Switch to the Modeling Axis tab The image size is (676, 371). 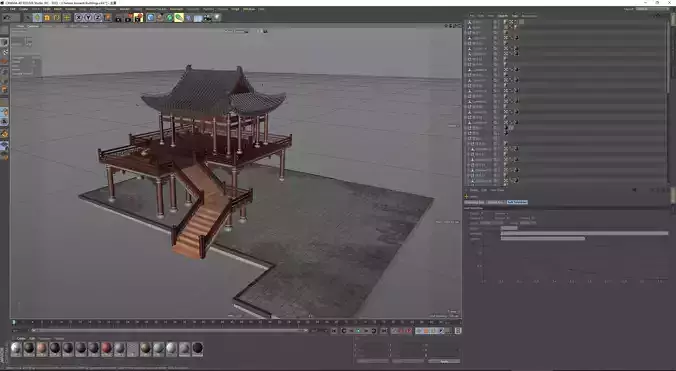(474, 202)
